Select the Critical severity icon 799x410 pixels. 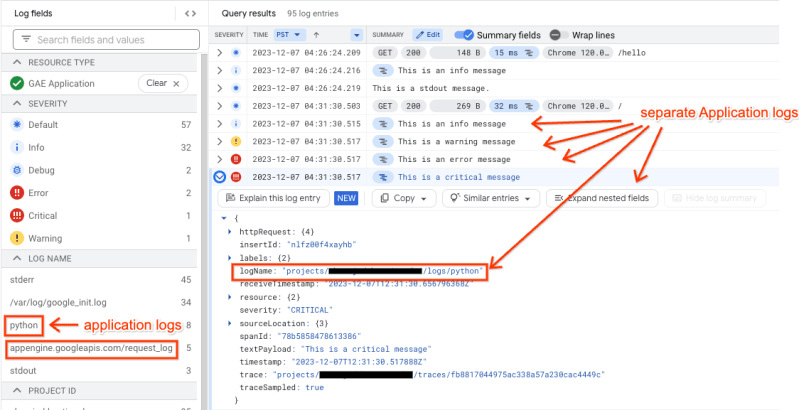[x=17, y=215]
